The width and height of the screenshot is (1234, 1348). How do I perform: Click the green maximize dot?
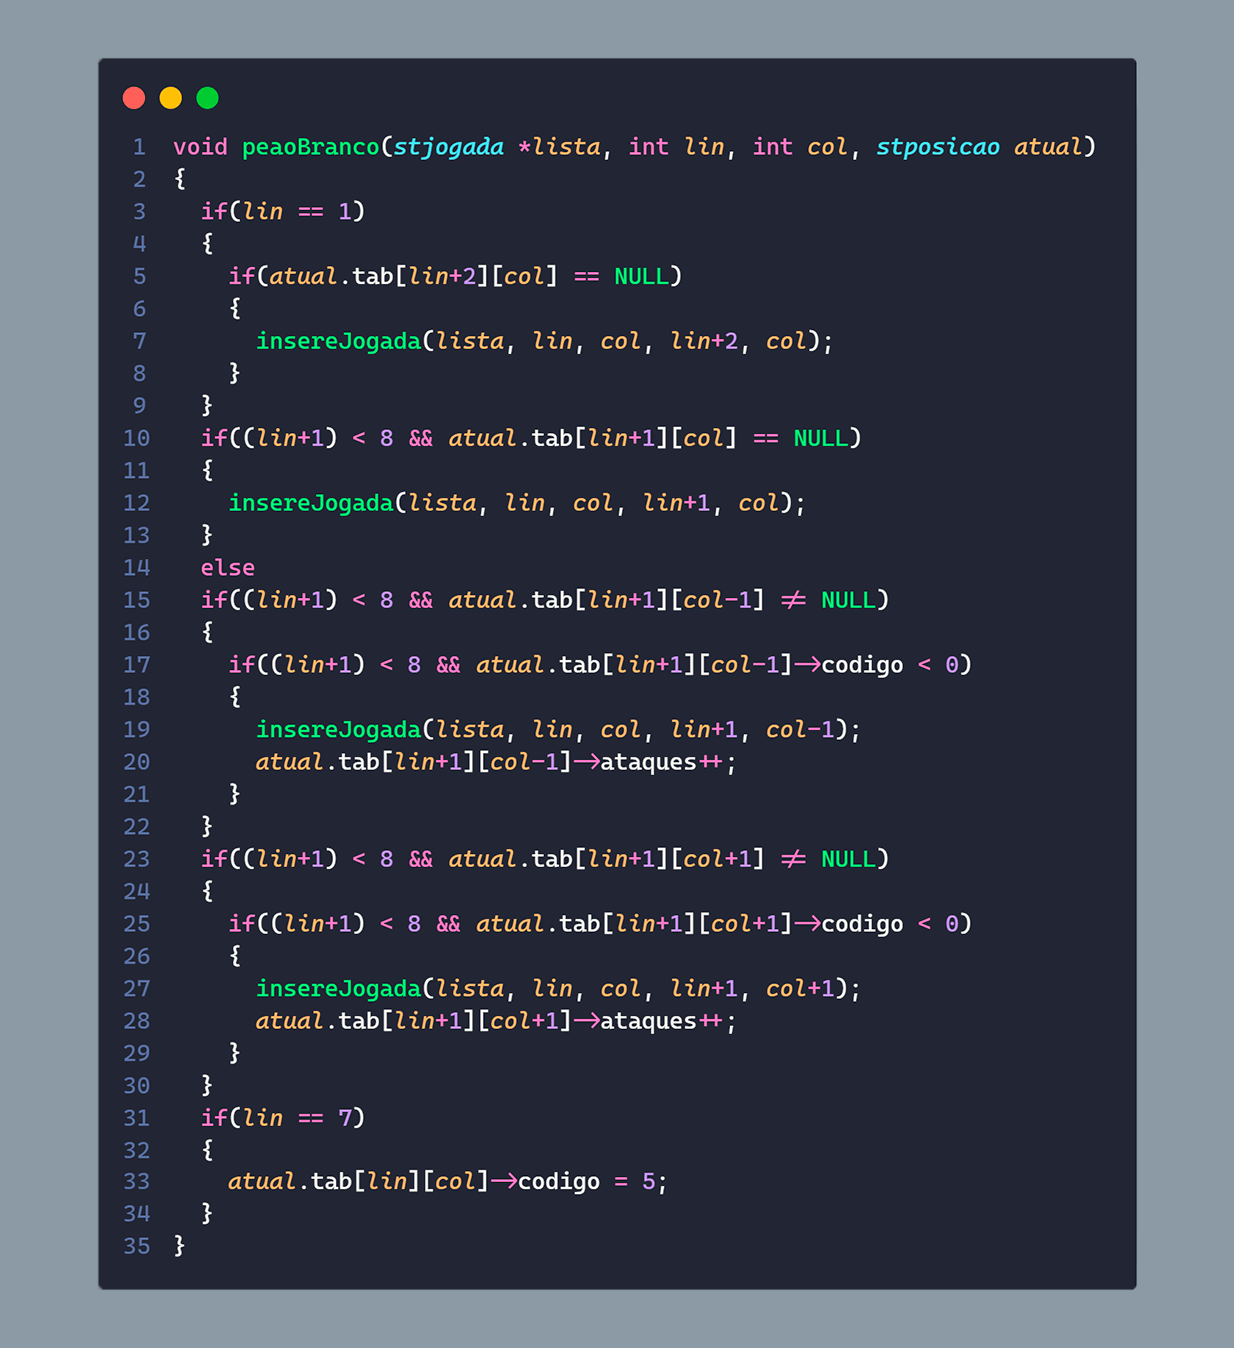[207, 98]
